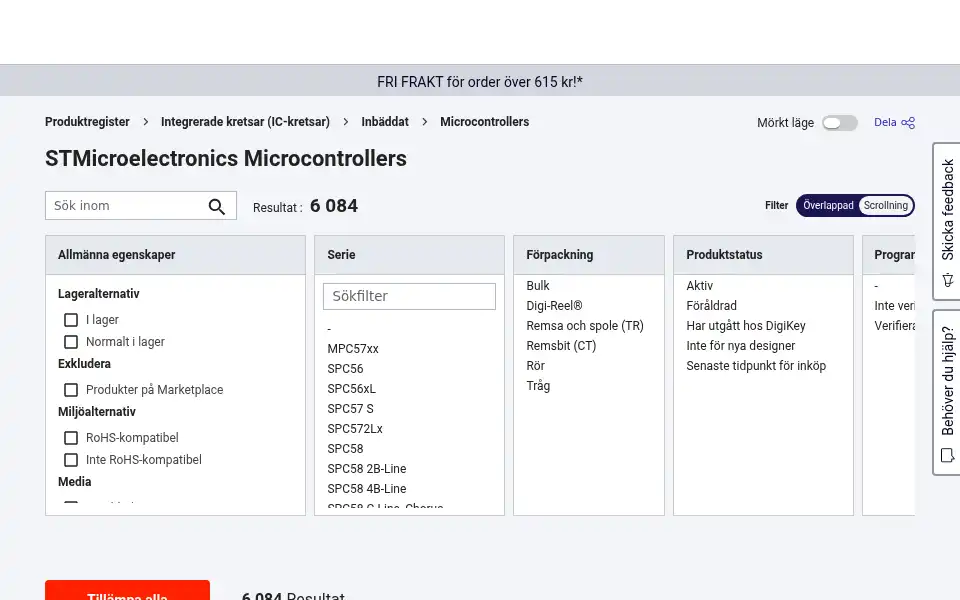Screen dimensions: 960x600
Task: Select Remsbit (CT) packaging option
Action: tap(561, 346)
